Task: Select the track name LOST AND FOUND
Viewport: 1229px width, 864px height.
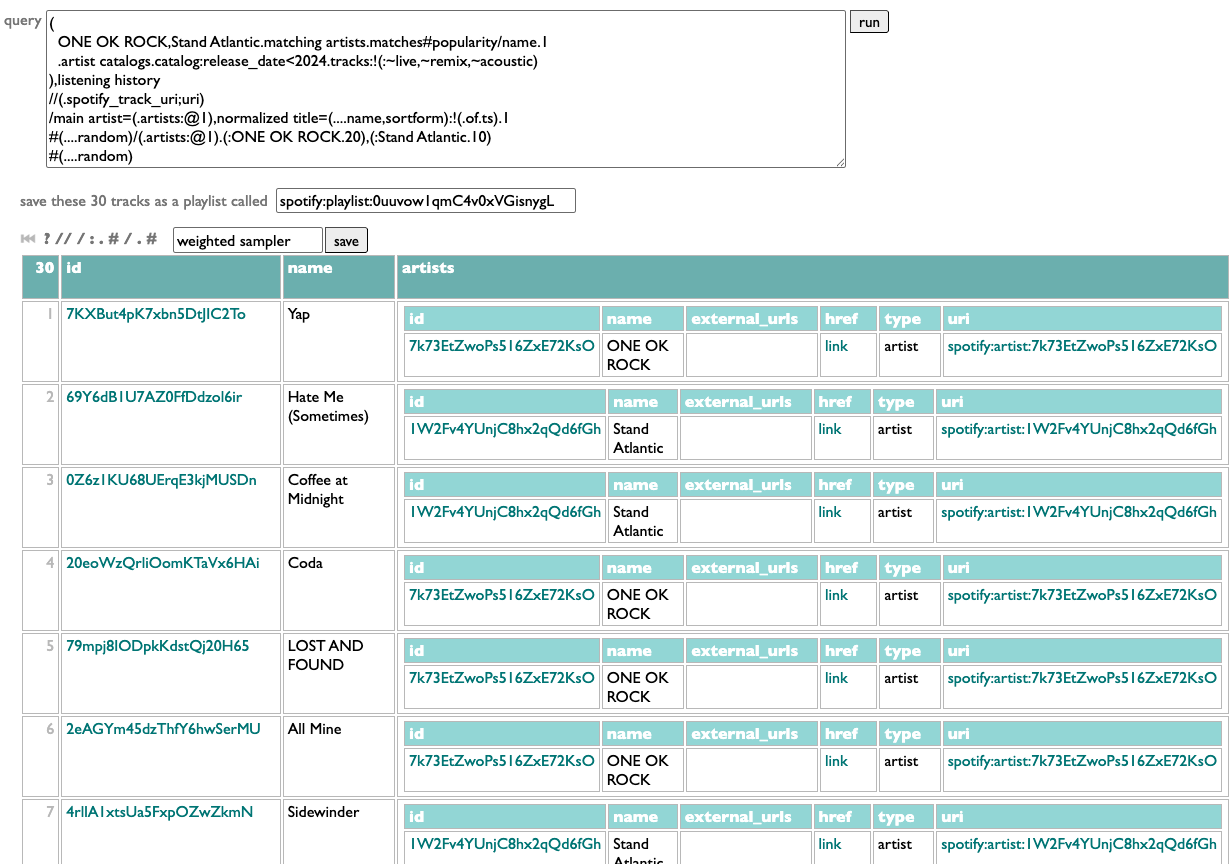Action: [x=325, y=656]
